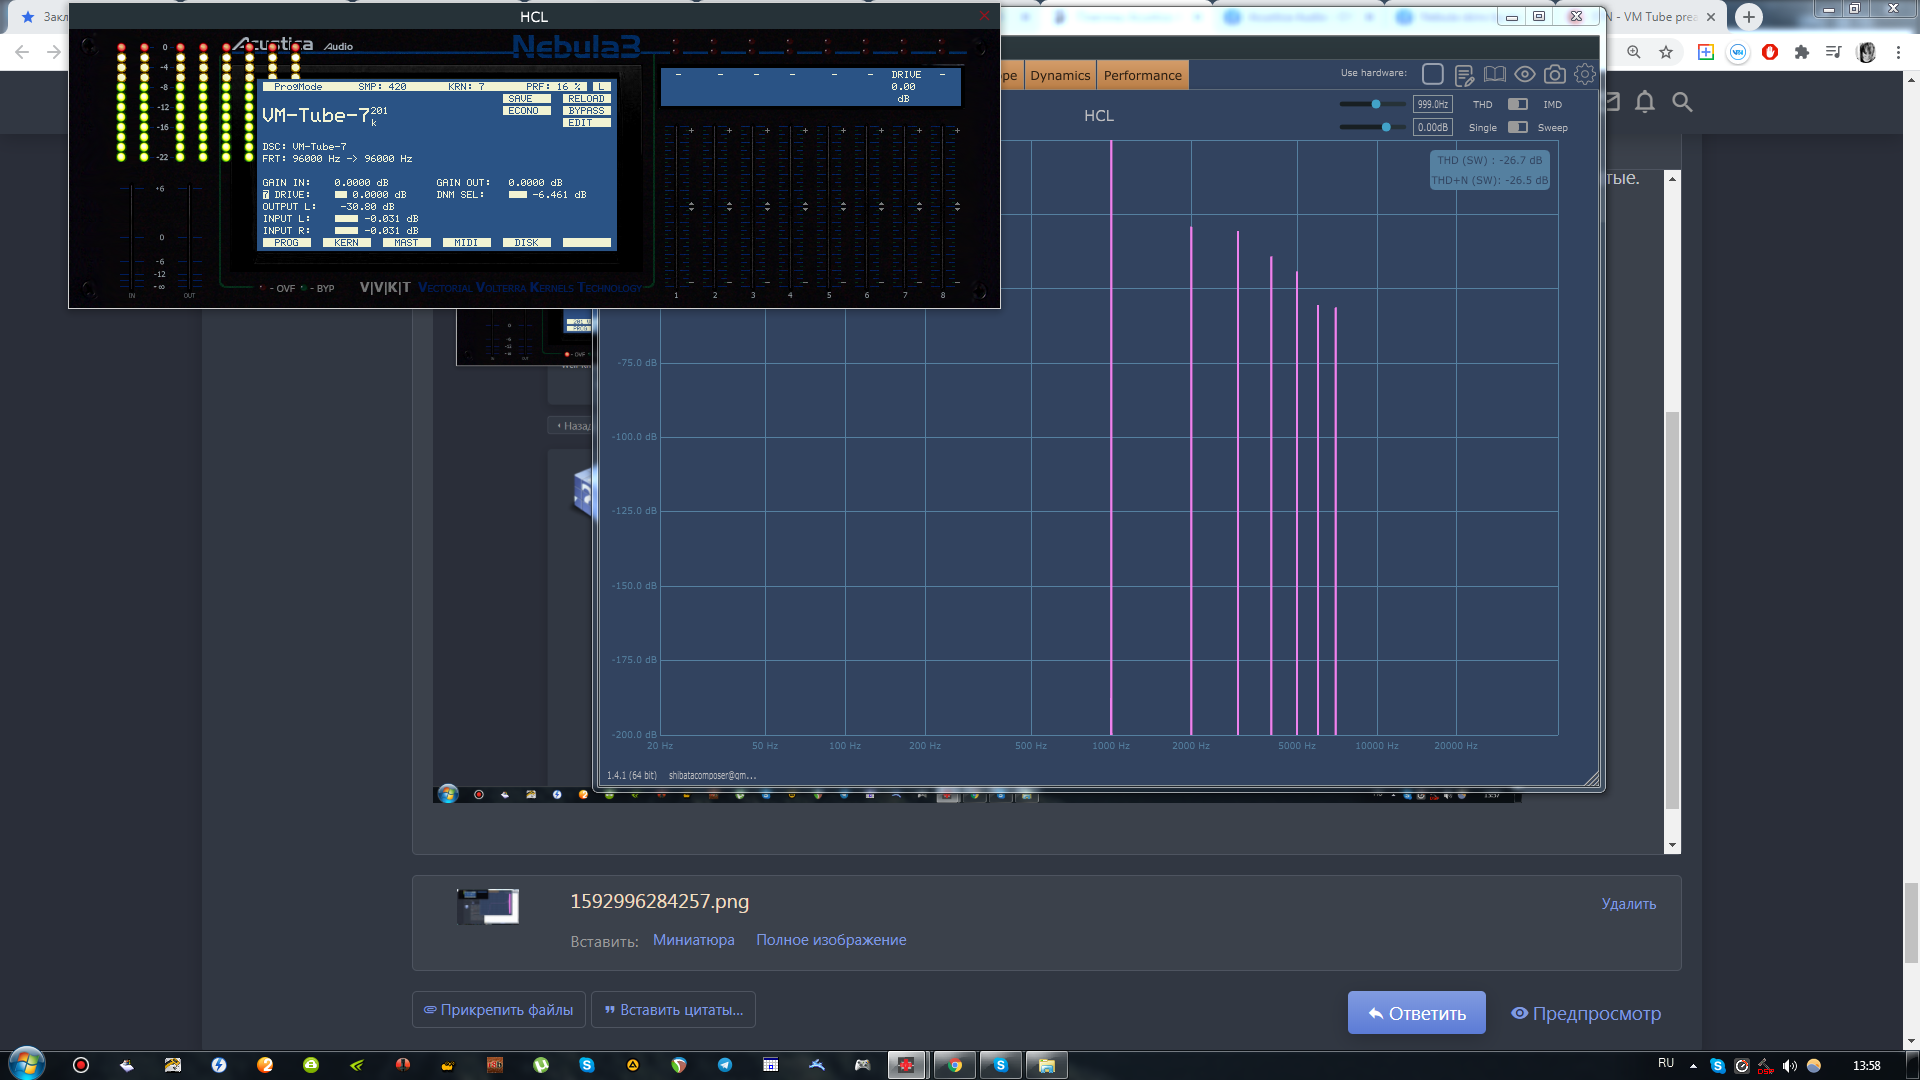1920x1080 pixels.
Task: Close the VM Tube pre browser tab
Action: coord(1711,17)
